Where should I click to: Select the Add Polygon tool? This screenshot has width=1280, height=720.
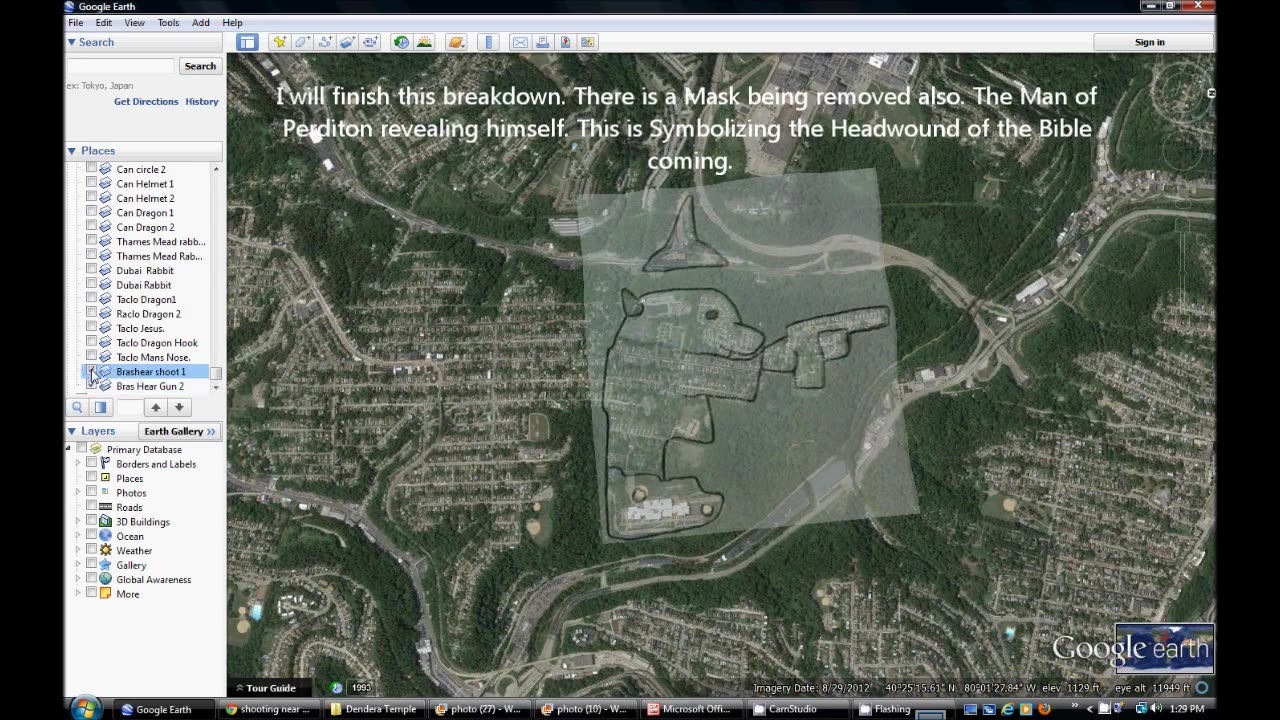pyautogui.click(x=302, y=42)
